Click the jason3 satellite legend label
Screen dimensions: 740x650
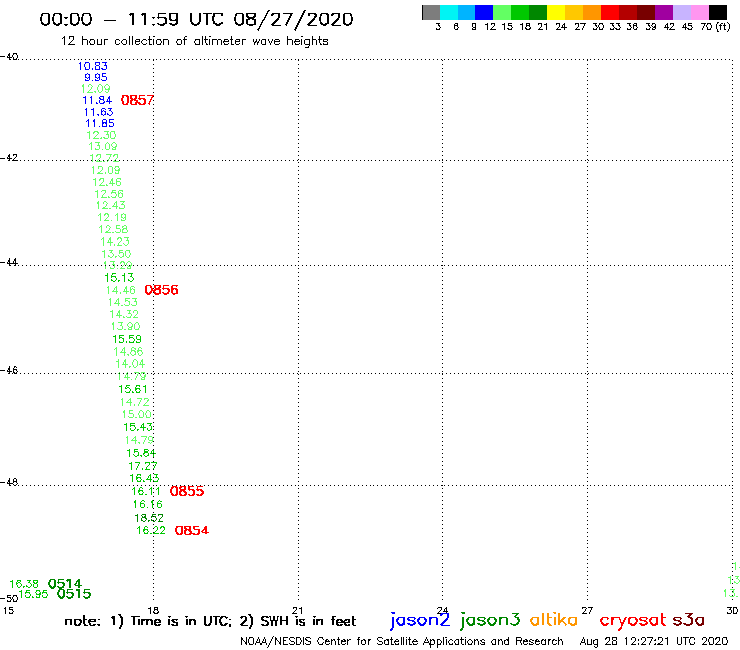pos(490,620)
